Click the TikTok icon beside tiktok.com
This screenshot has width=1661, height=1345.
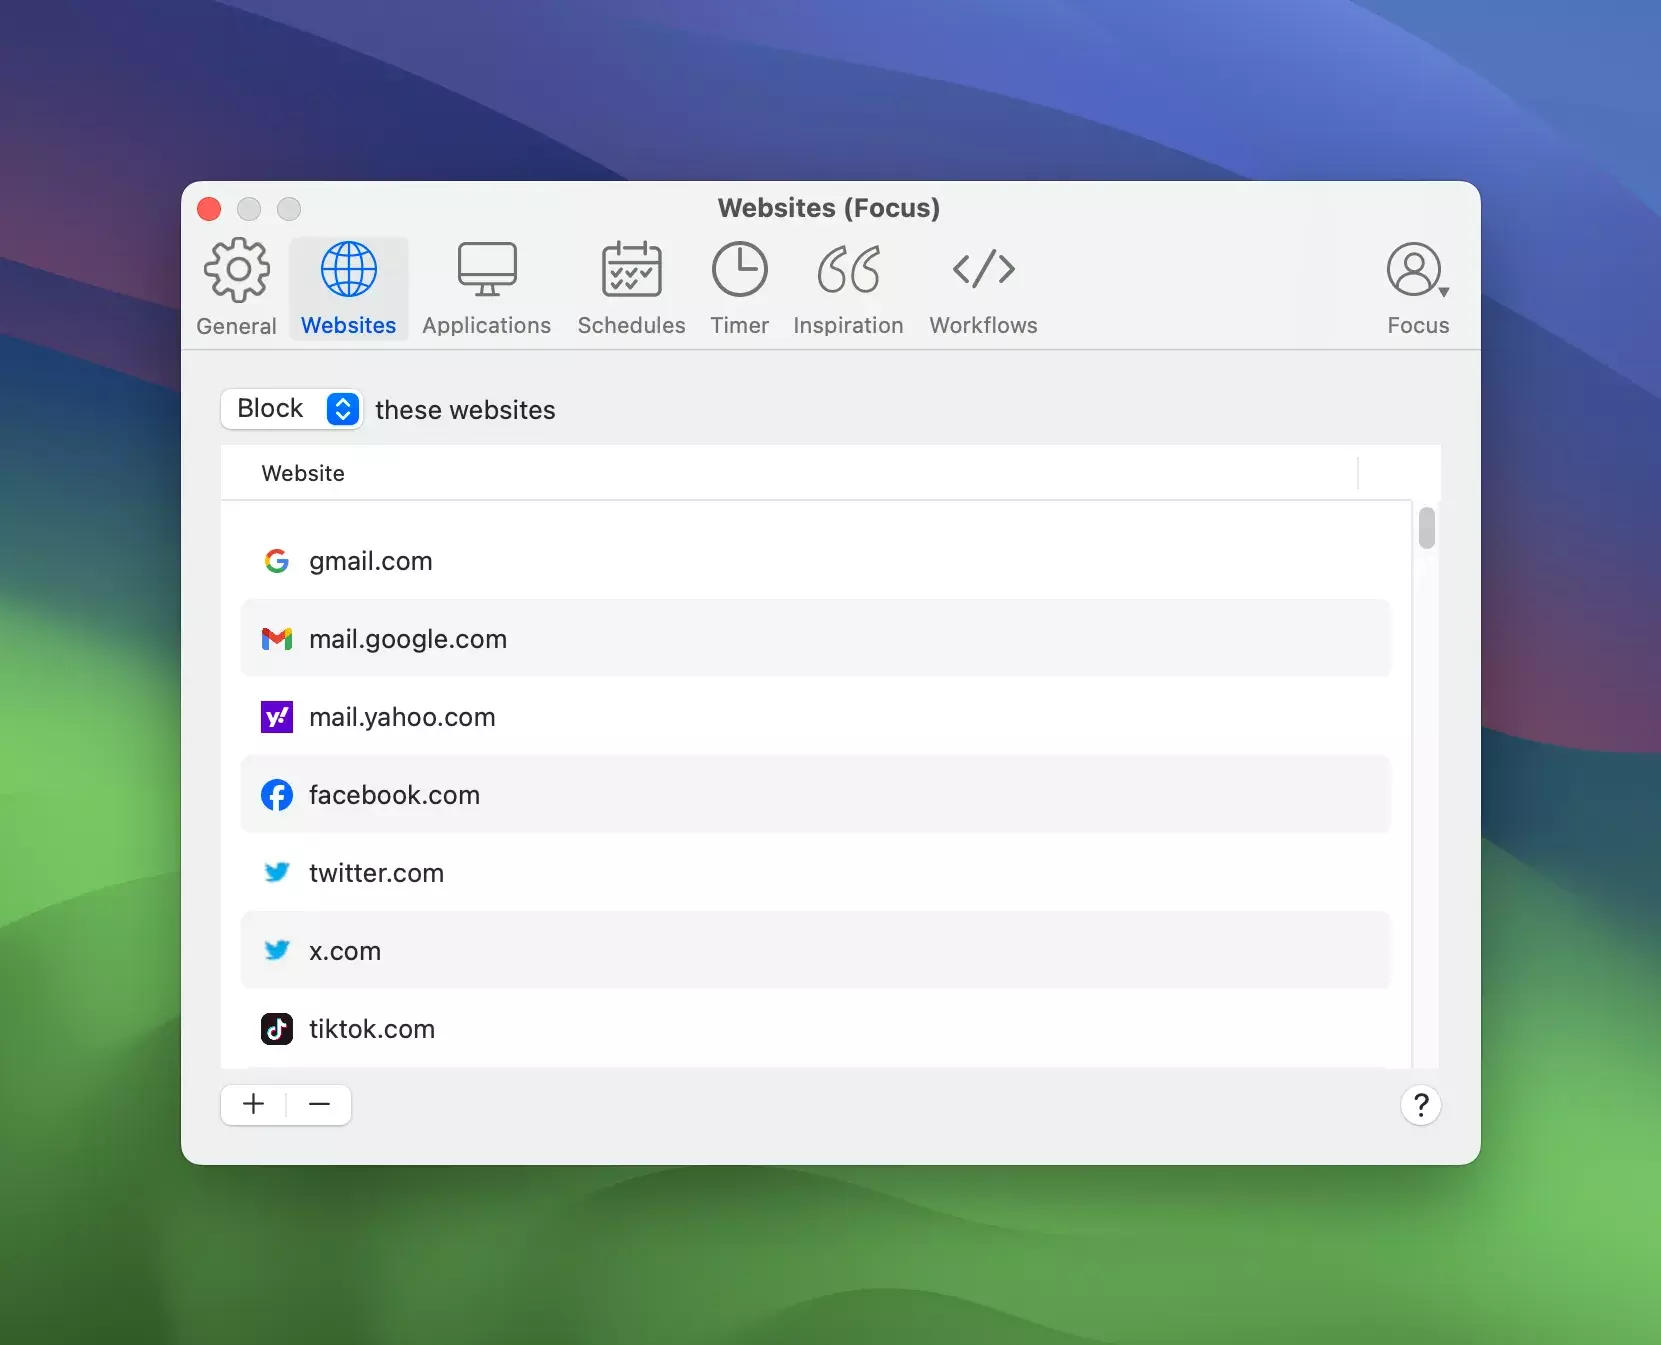click(277, 1029)
